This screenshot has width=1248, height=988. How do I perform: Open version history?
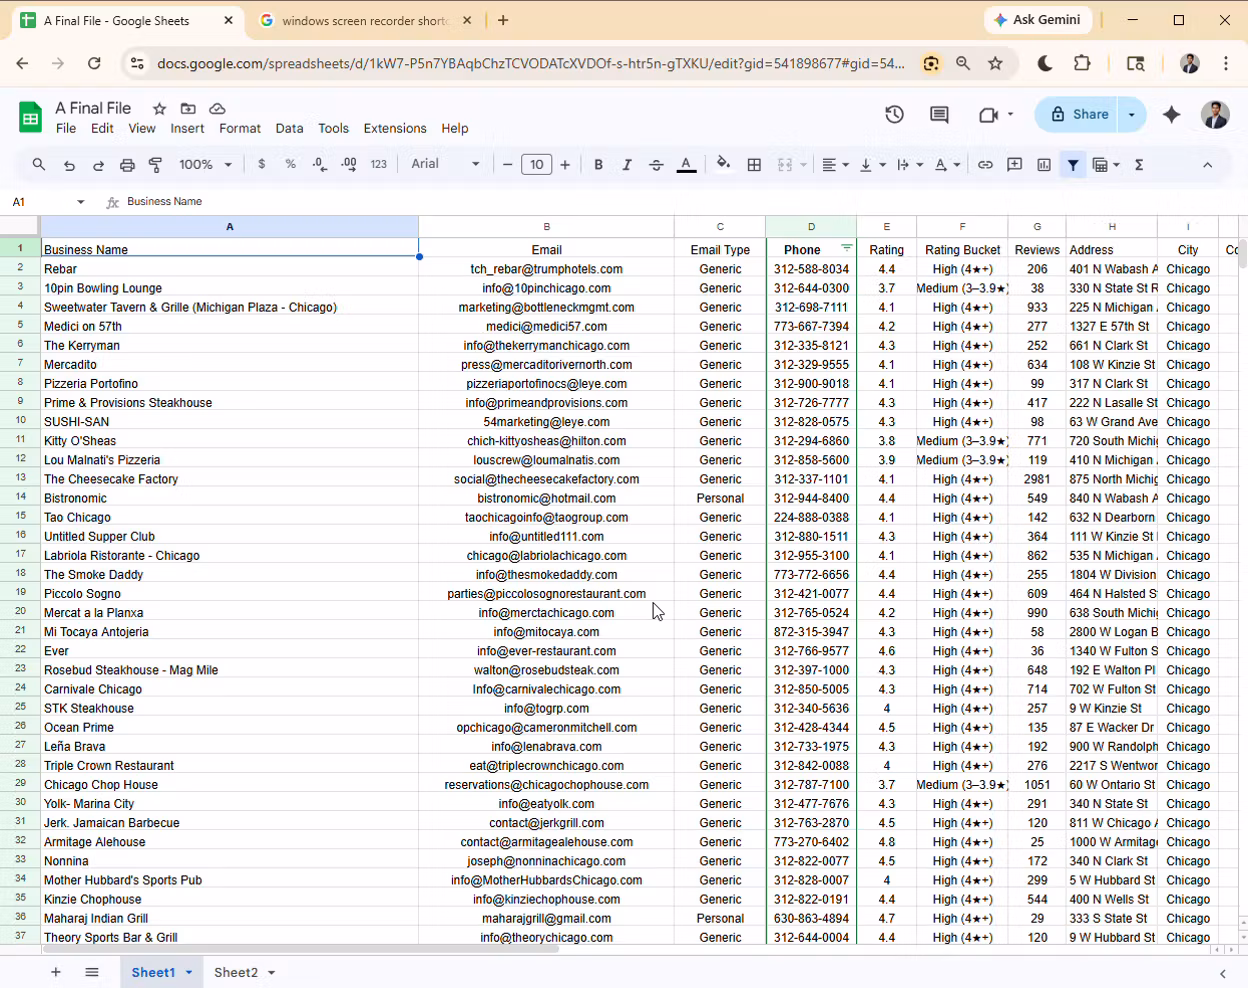point(895,115)
